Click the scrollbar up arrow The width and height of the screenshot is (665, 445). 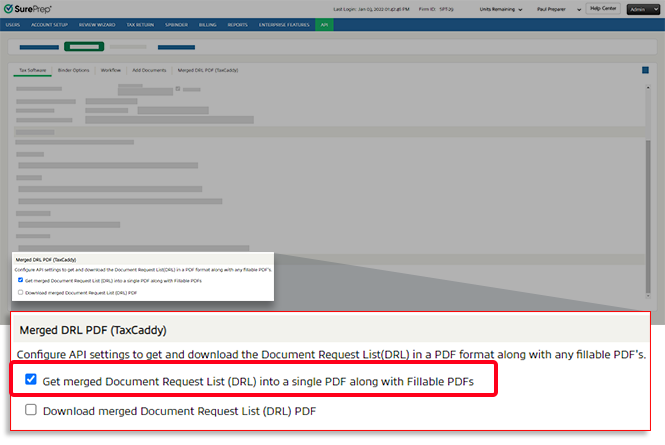tap(648, 87)
